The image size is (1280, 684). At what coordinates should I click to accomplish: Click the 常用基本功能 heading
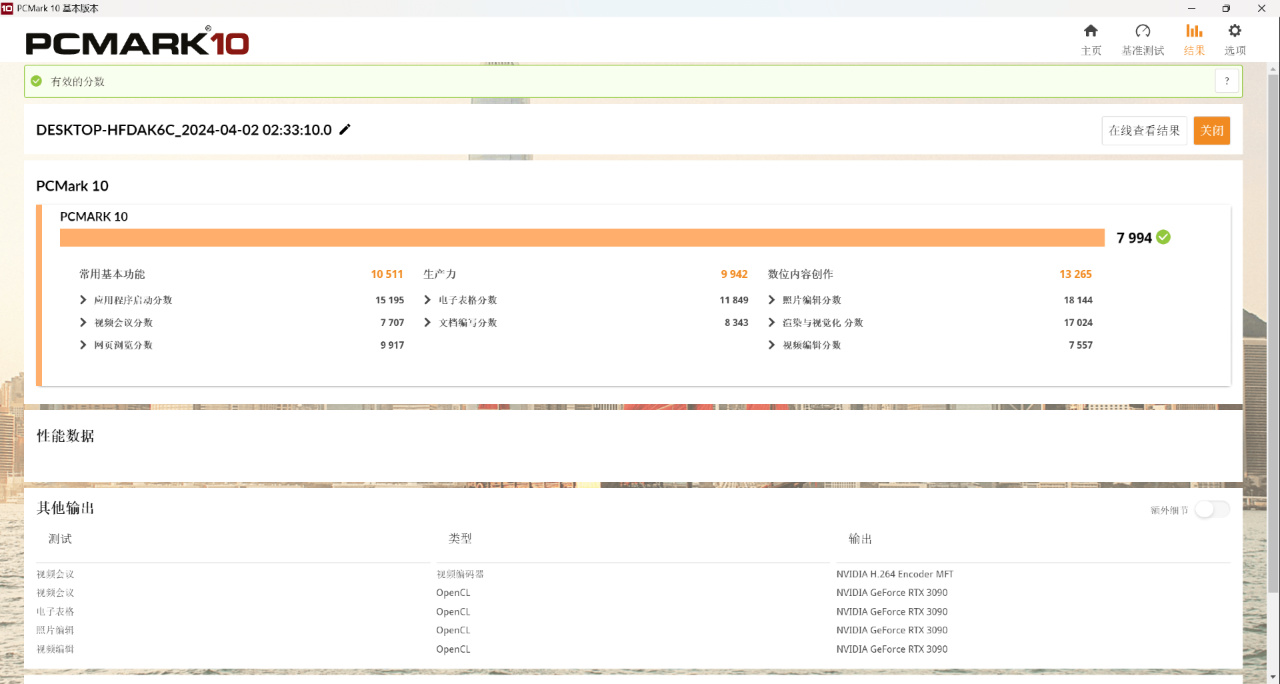pyautogui.click(x=112, y=274)
